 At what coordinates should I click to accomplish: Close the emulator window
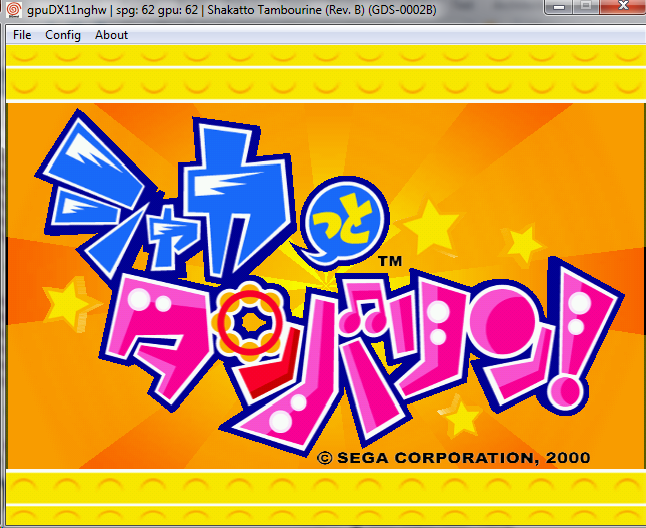[x=623, y=7]
